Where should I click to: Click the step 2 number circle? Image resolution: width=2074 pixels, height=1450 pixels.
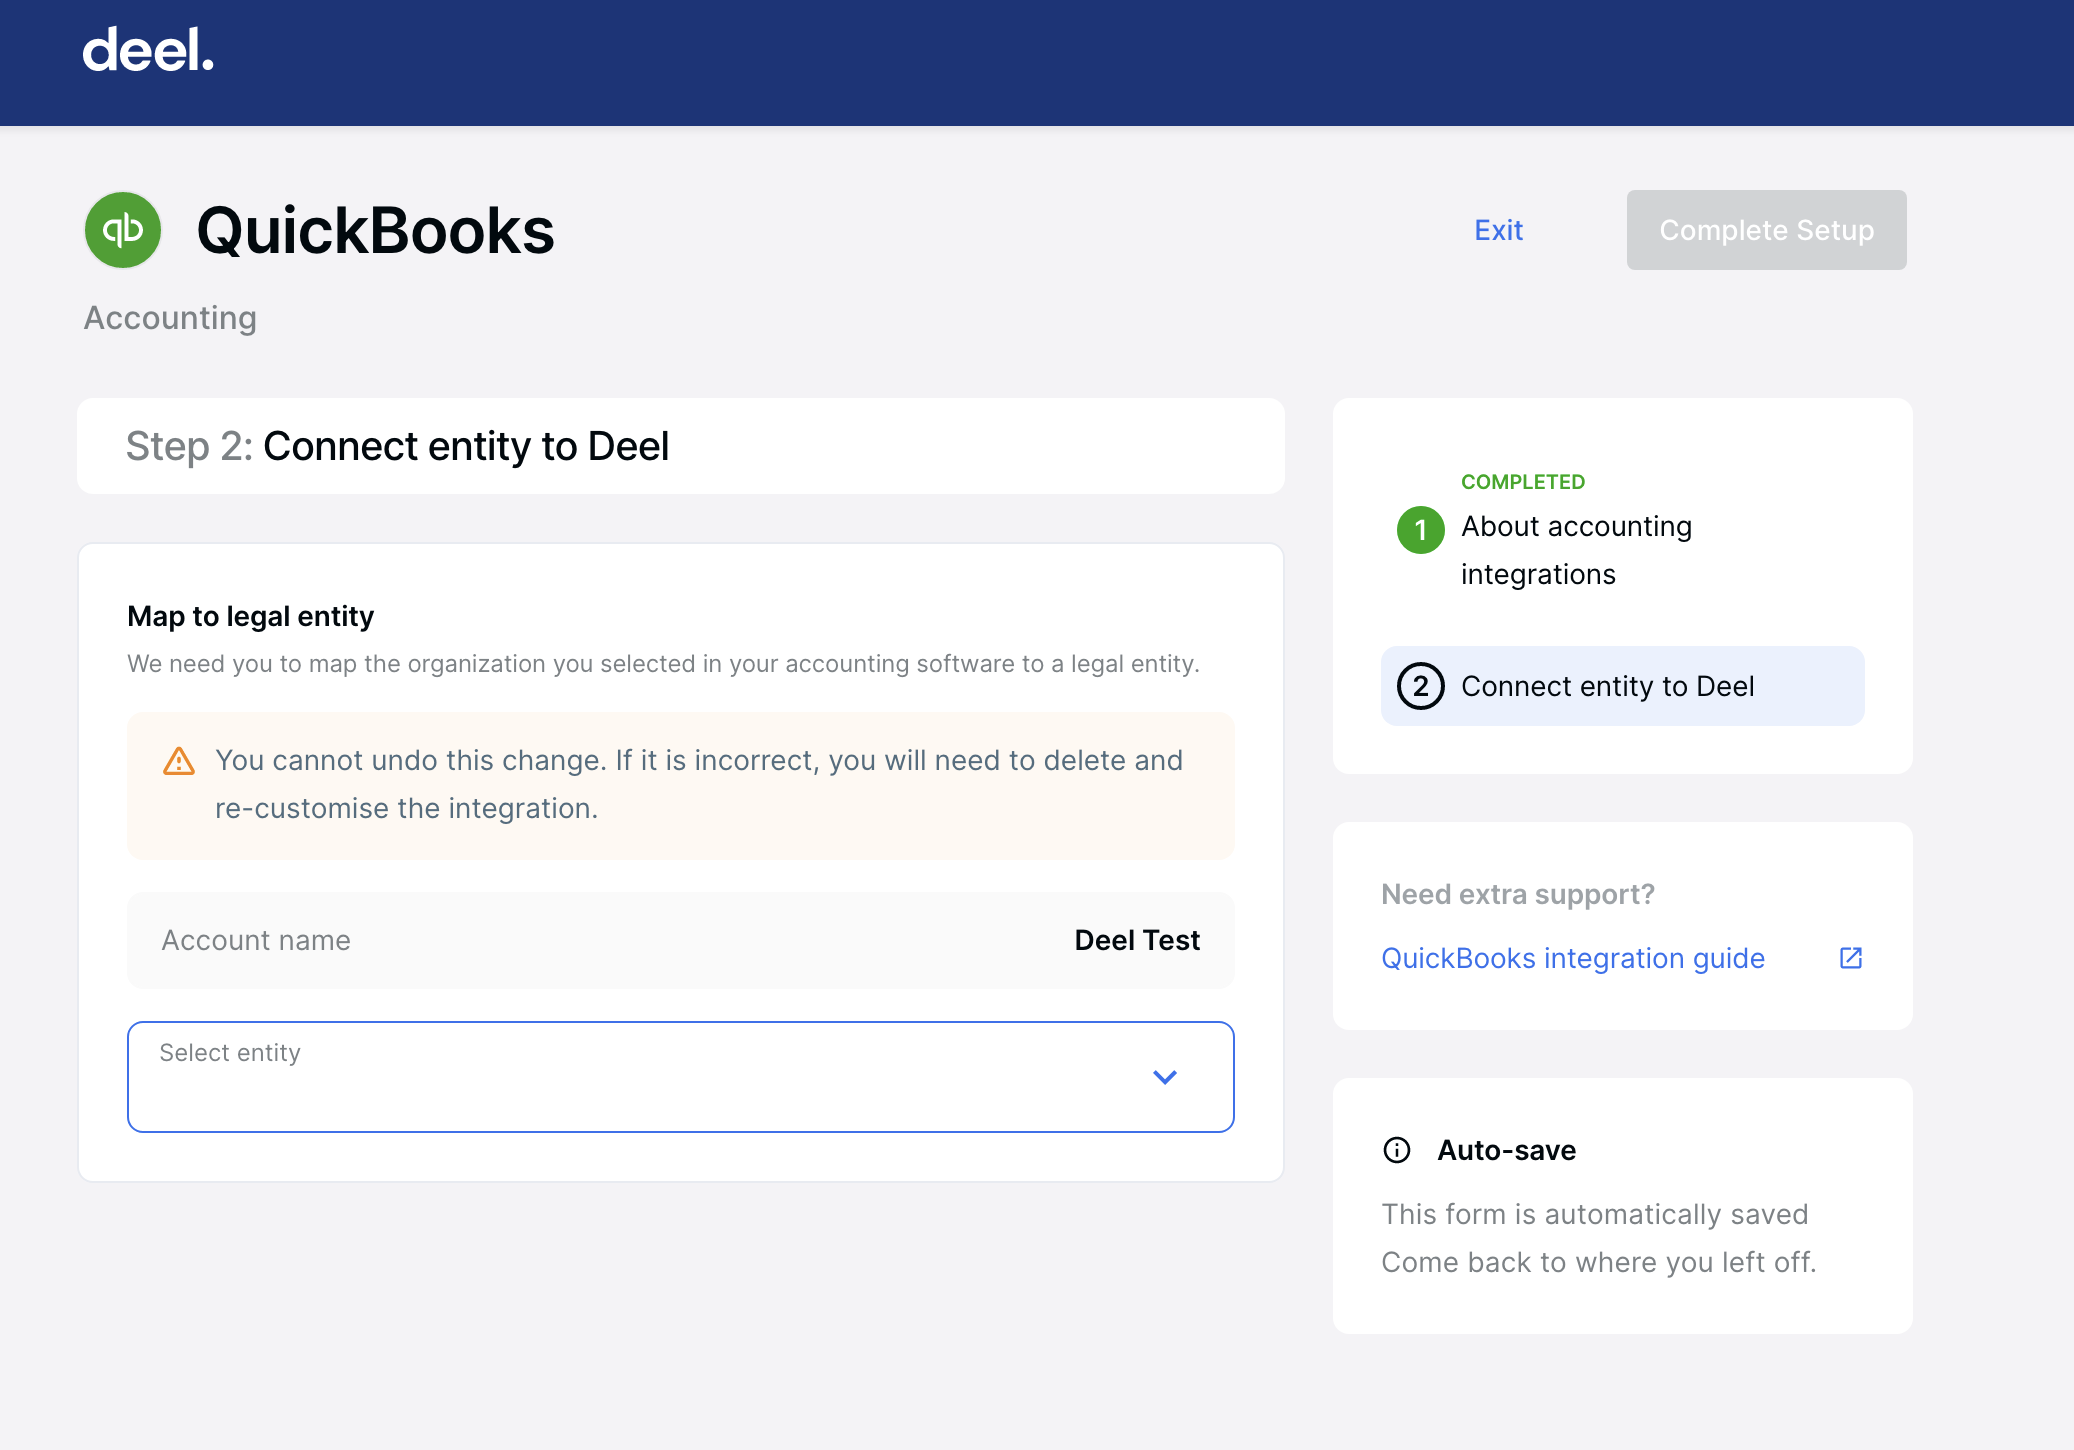(x=1420, y=686)
